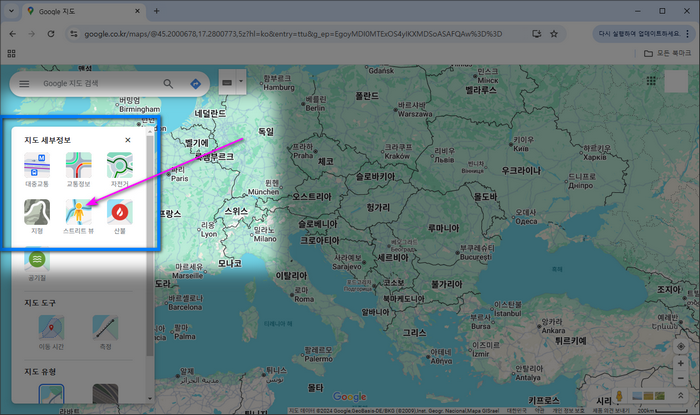Switch to the satellite map type thumbnail
This screenshot has height=415, width=700.
pyautogui.click(x=105, y=394)
